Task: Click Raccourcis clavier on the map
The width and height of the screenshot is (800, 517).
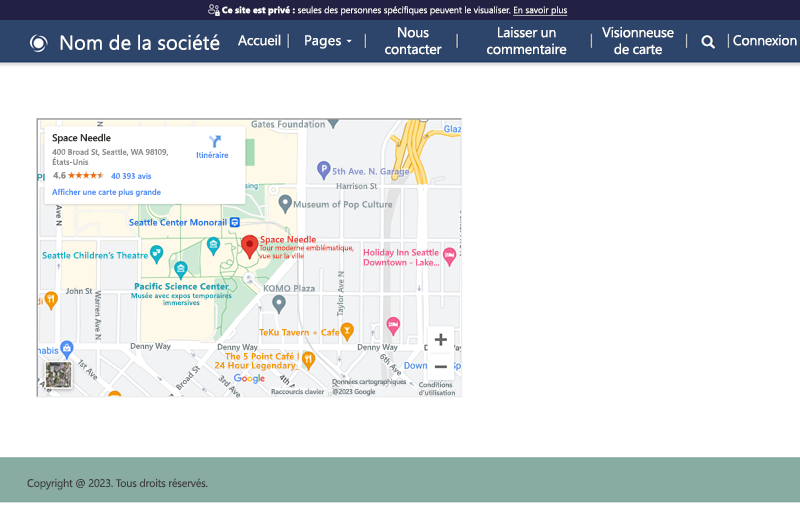Action: [297, 392]
